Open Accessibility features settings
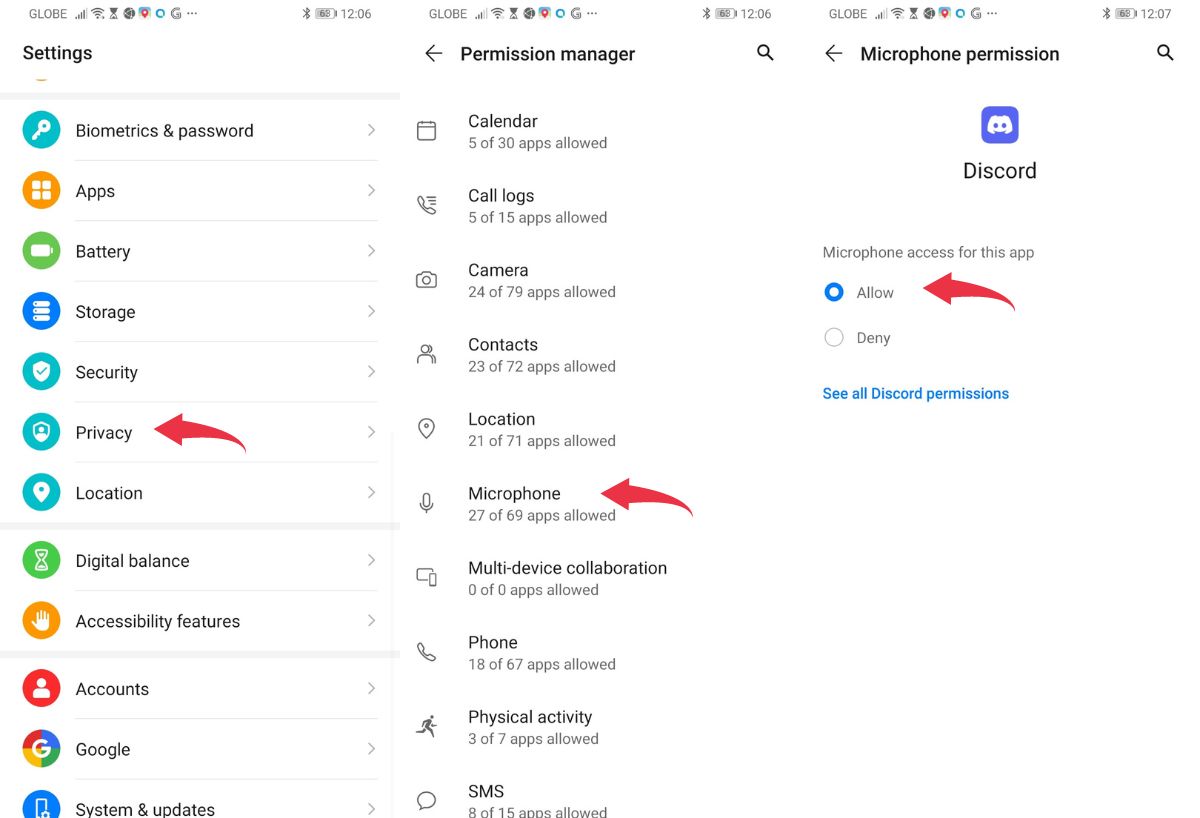Viewport: 1200px width, 818px height. (158, 621)
